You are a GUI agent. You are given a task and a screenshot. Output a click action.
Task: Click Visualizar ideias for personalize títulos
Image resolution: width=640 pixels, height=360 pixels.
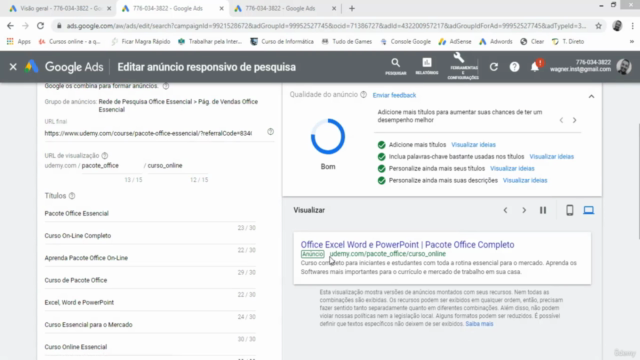pos(512,169)
